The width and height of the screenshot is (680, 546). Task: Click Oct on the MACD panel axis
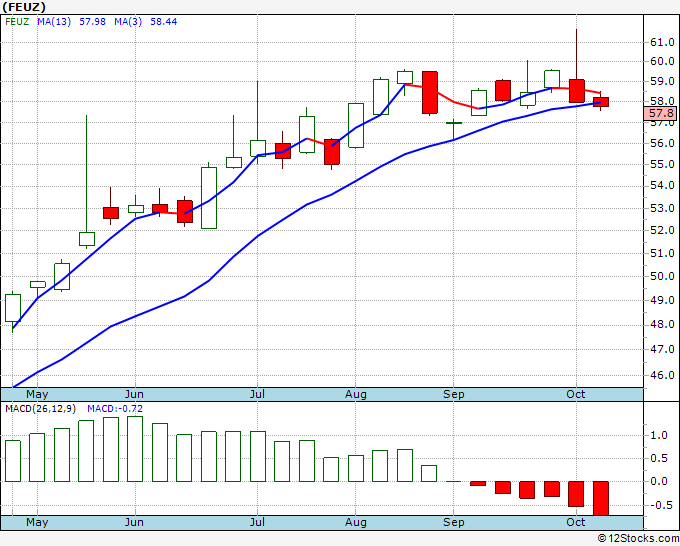click(576, 522)
